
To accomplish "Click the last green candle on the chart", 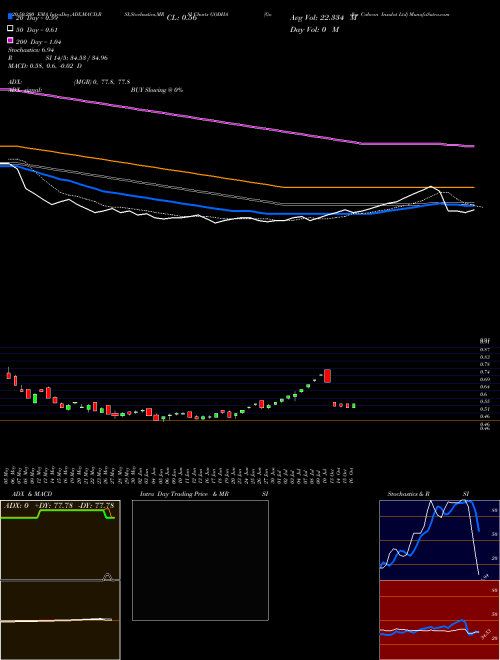I will [354, 406].
